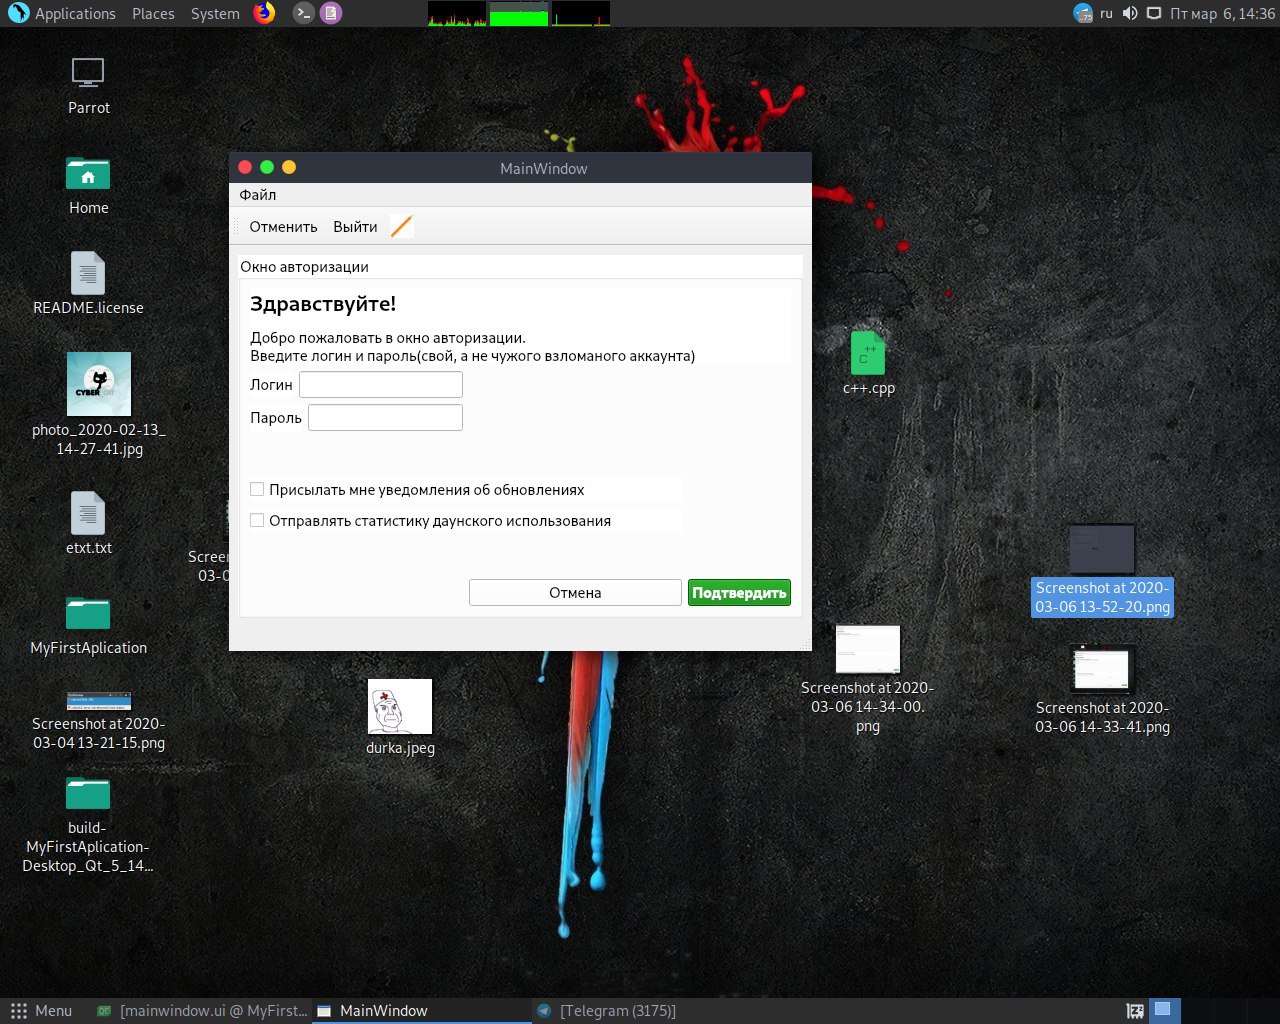The image size is (1280, 1024).
Task: Click the green network monitor graph
Action: (x=519, y=13)
